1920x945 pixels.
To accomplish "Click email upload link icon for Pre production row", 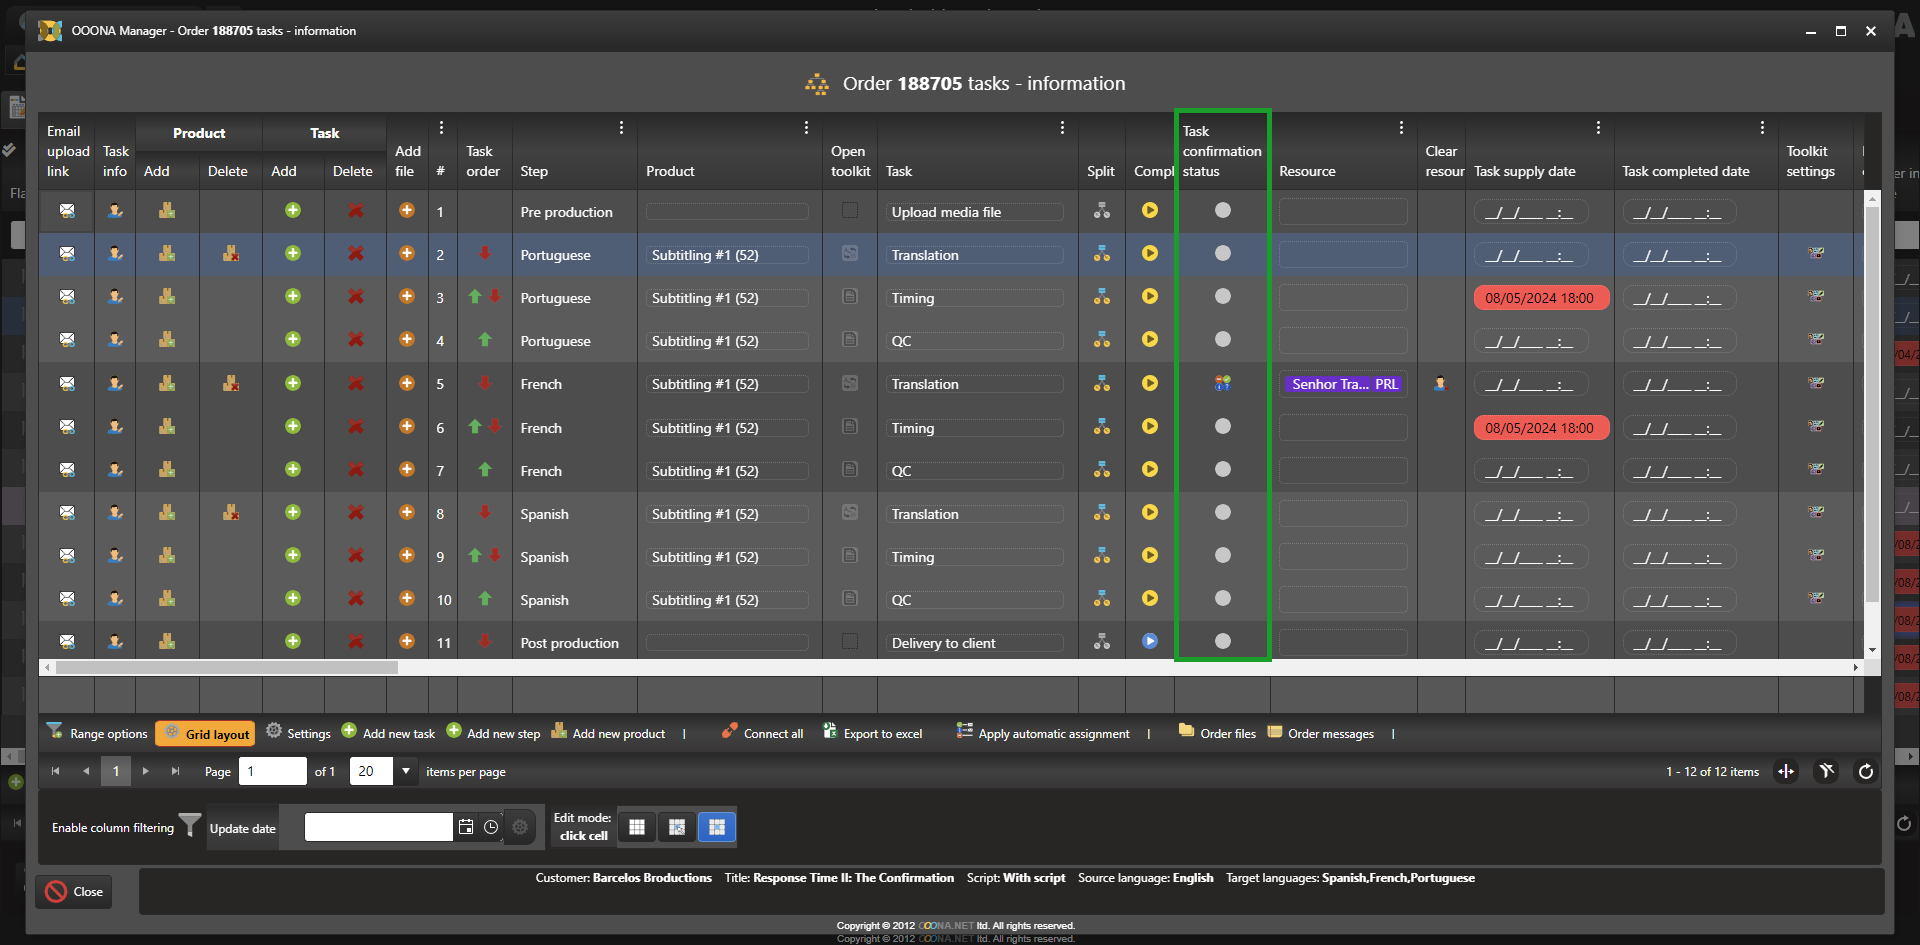I will coord(67,211).
